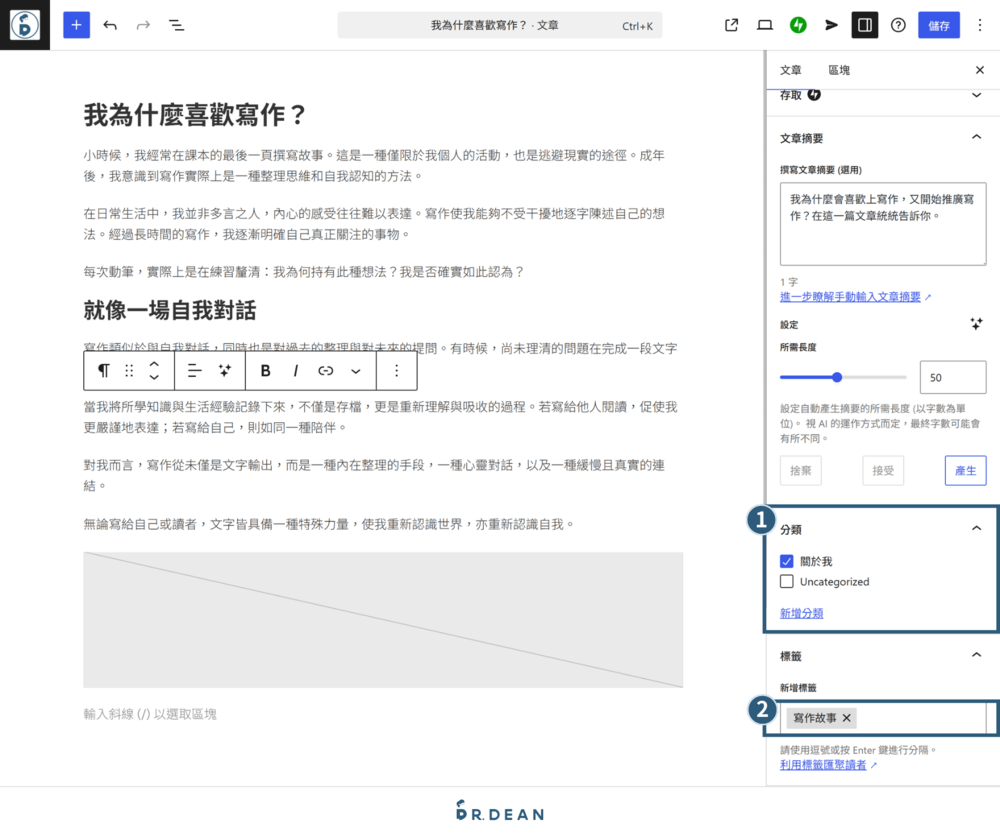Click the block inserter plus icon
1000x833 pixels.
(x=76, y=24)
